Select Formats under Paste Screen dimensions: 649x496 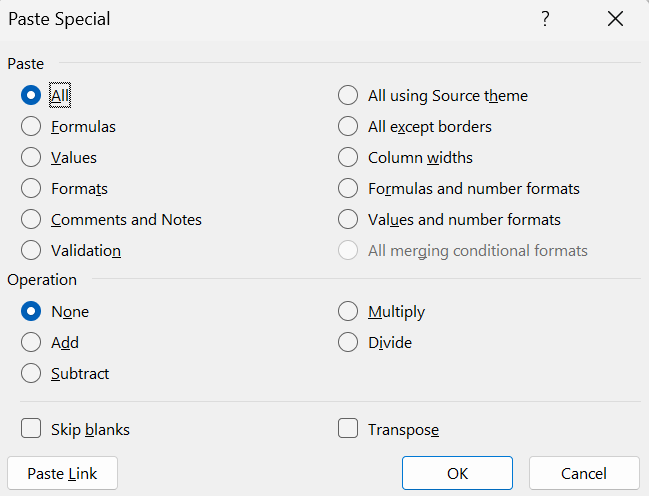31,189
